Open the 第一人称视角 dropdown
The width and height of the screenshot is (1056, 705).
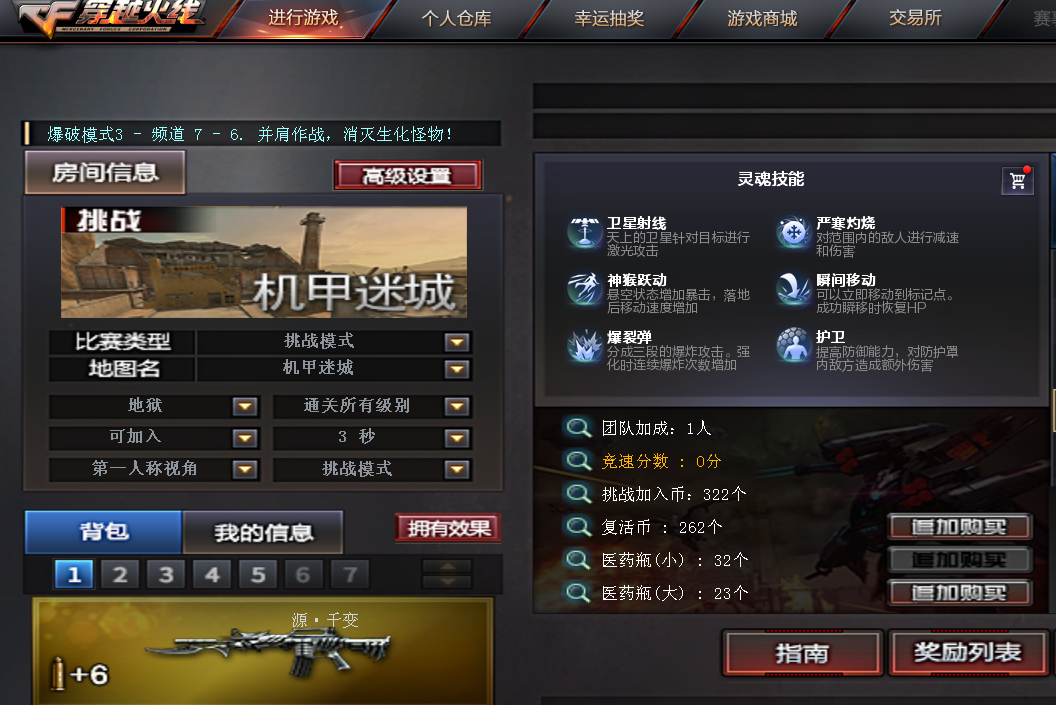pyautogui.click(x=244, y=469)
